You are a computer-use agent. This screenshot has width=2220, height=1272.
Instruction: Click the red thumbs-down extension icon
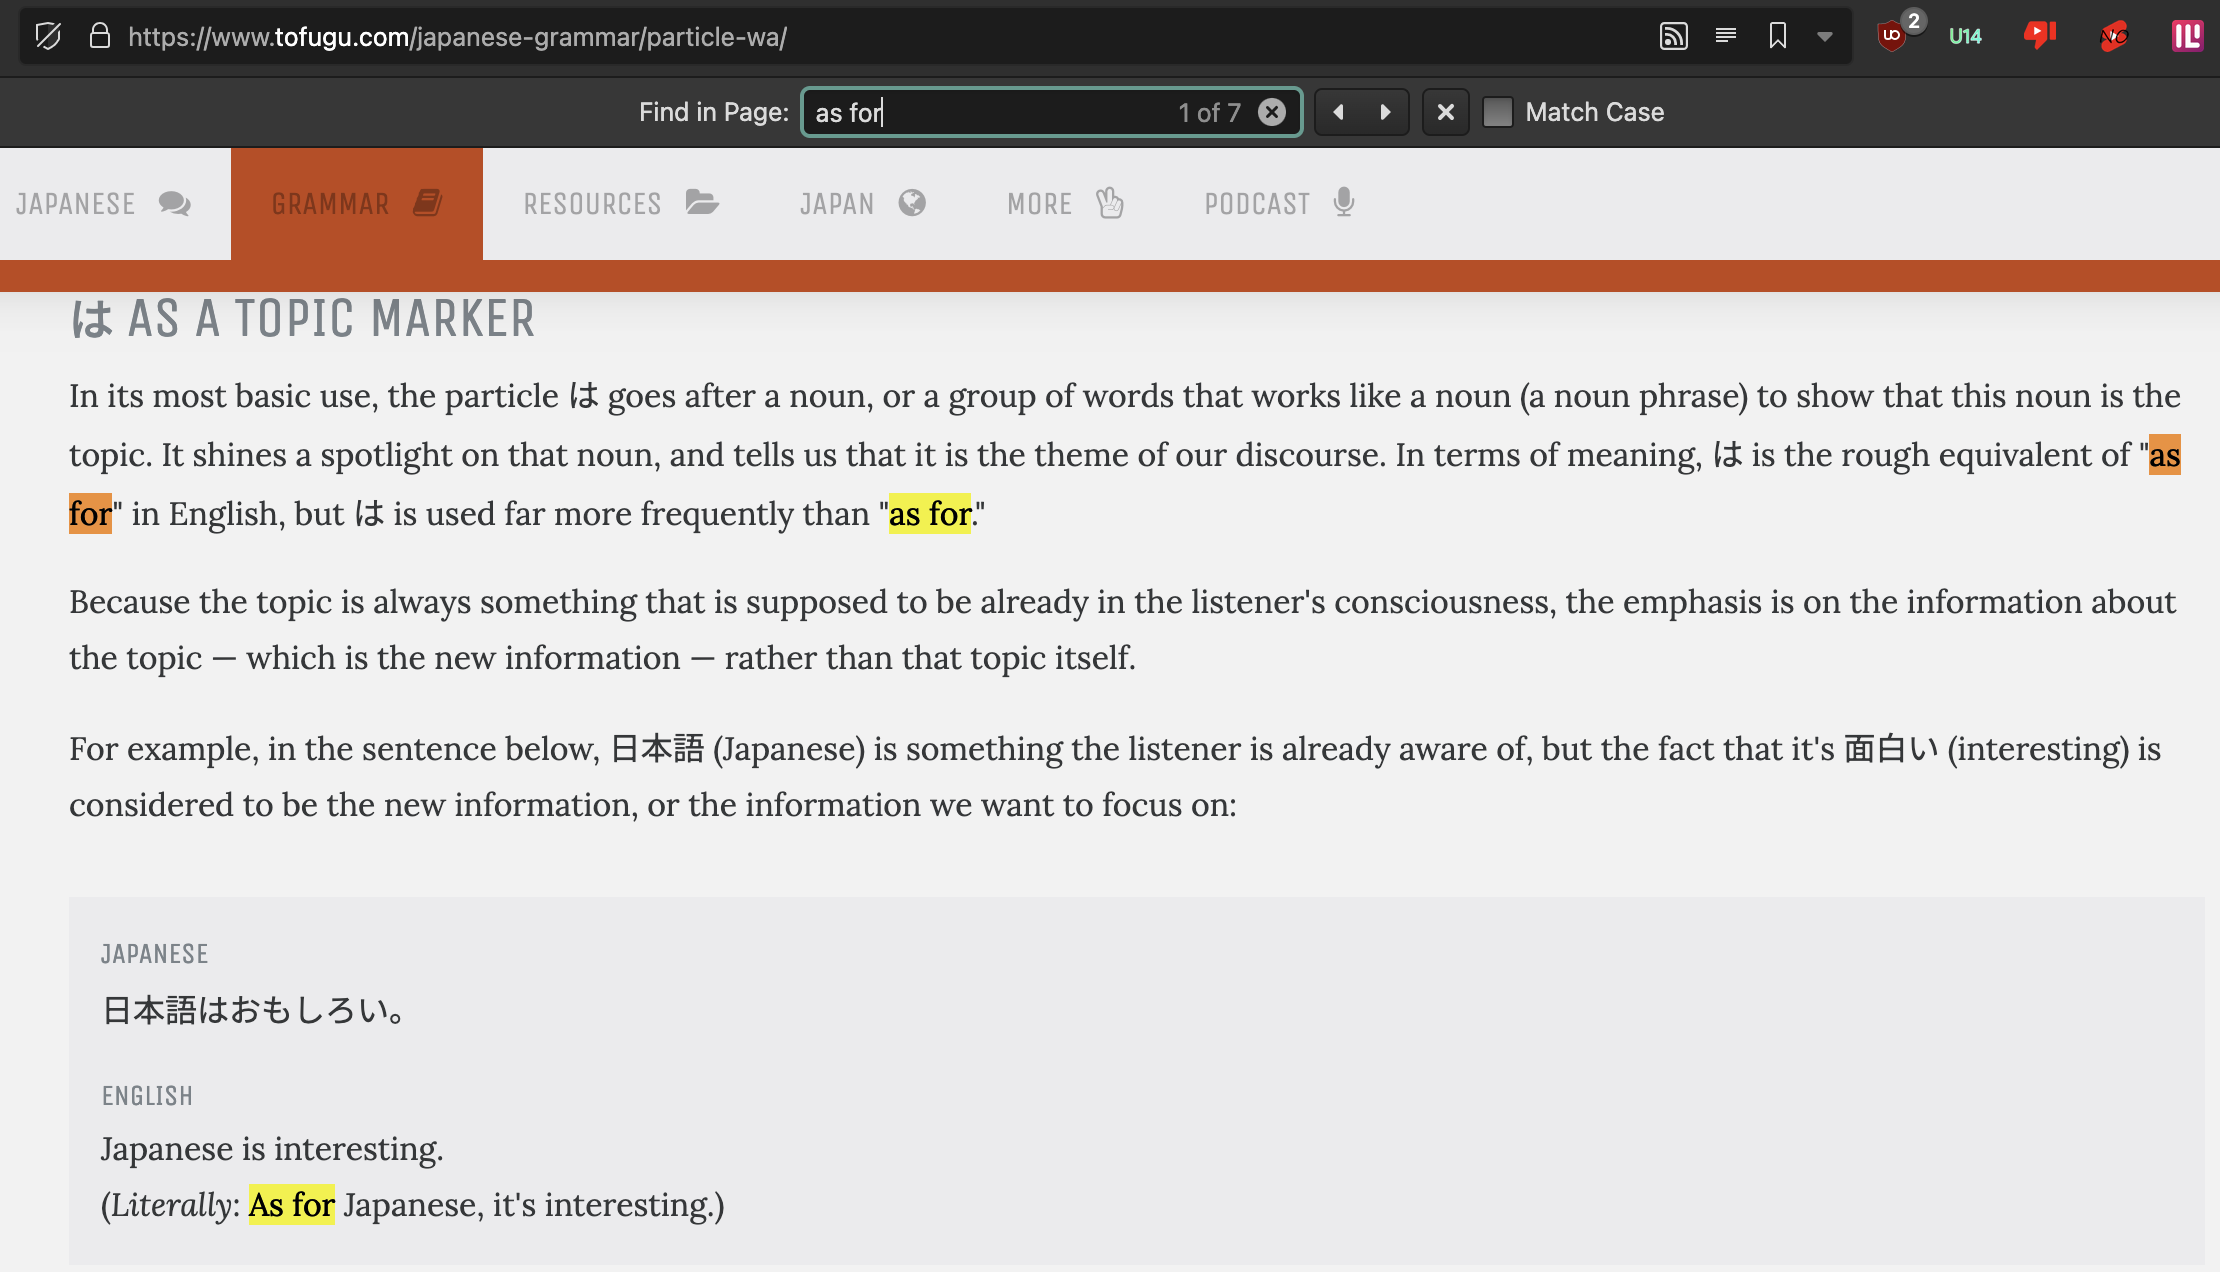click(x=2039, y=37)
